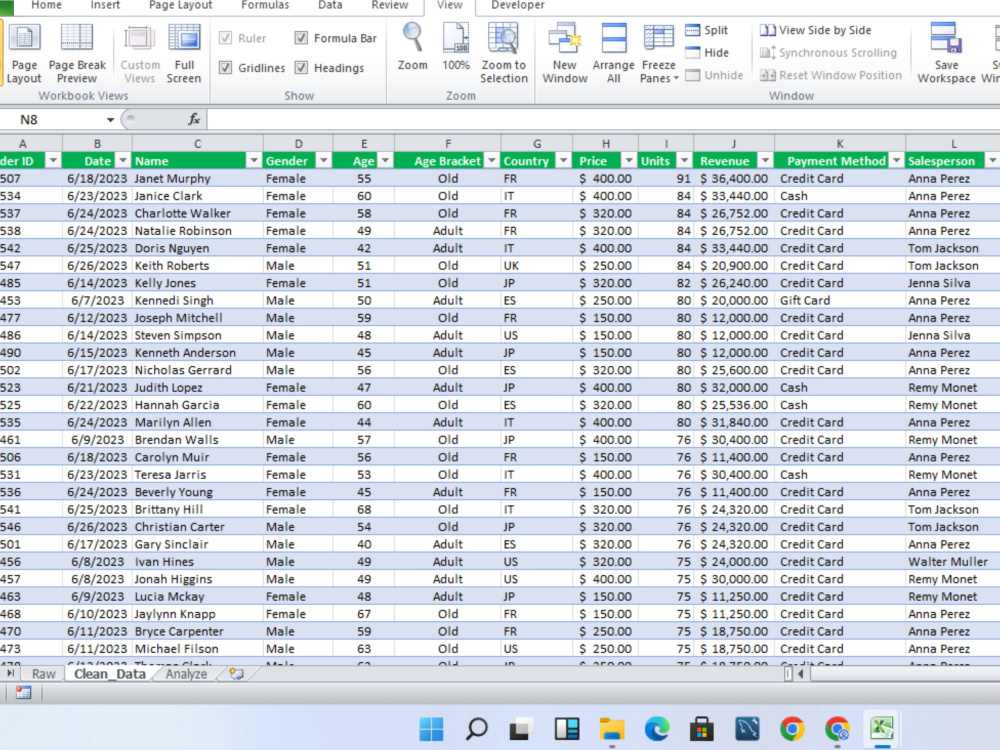Open the Age Bracket filter dropdown
This screenshot has height=750, width=1000.
[492, 161]
